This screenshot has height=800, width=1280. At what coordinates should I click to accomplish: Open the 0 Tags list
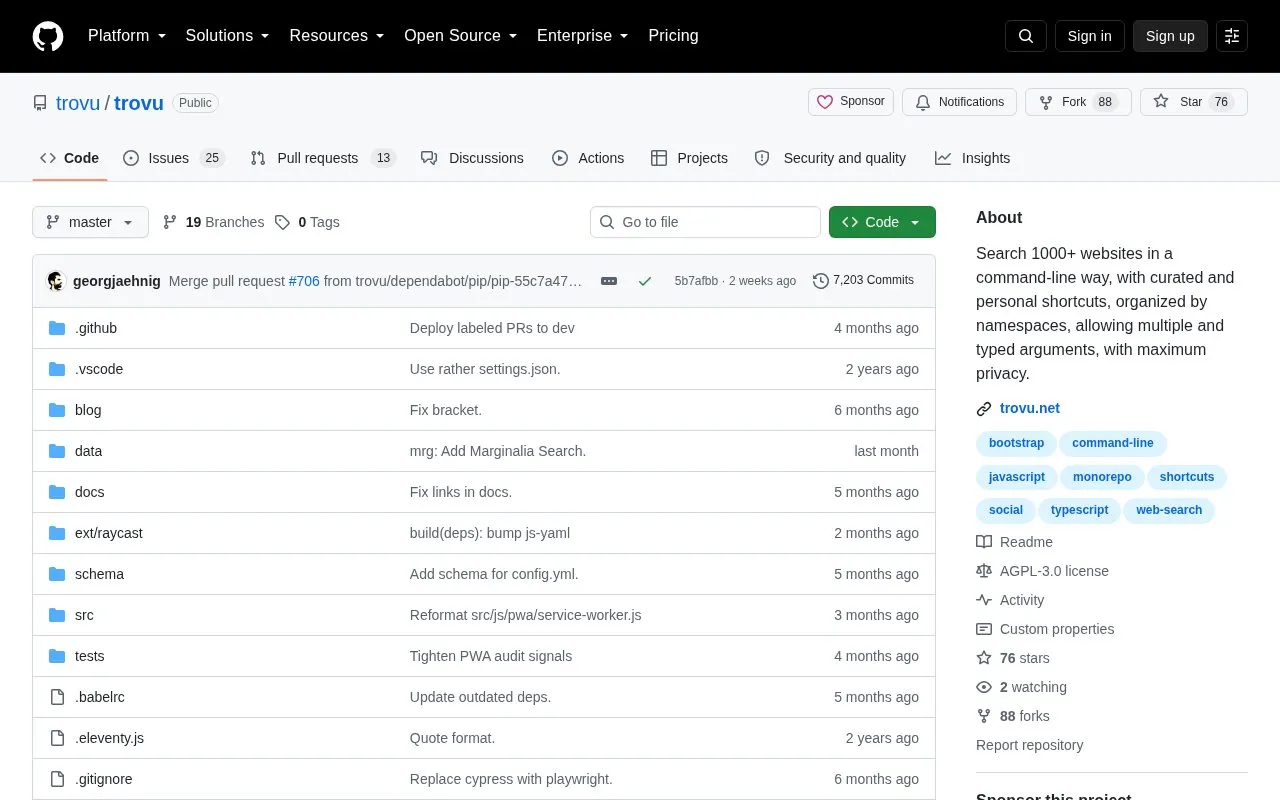[307, 222]
